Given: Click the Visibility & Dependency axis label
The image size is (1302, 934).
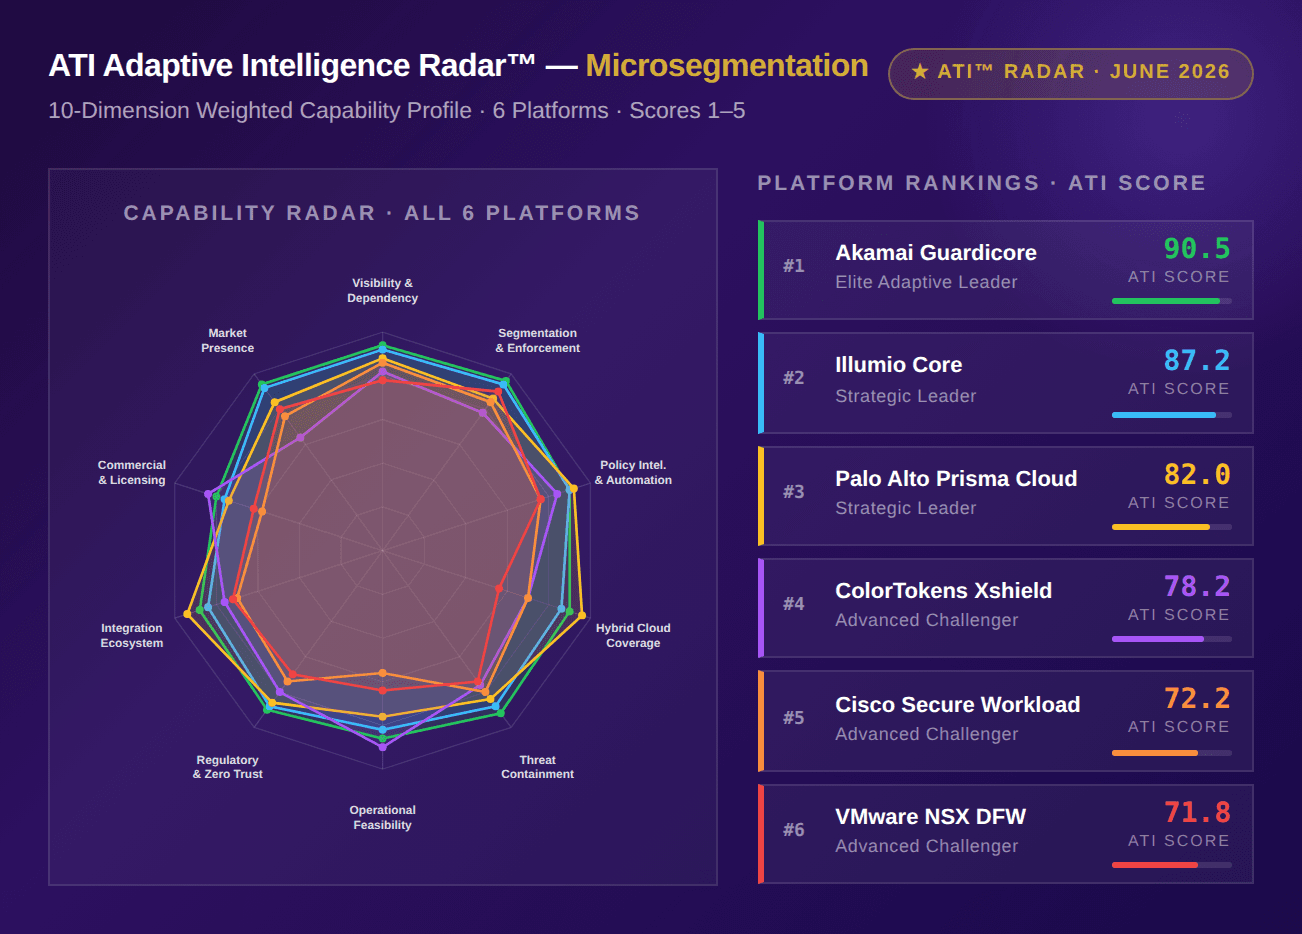Looking at the screenshot, I should tap(382, 291).
